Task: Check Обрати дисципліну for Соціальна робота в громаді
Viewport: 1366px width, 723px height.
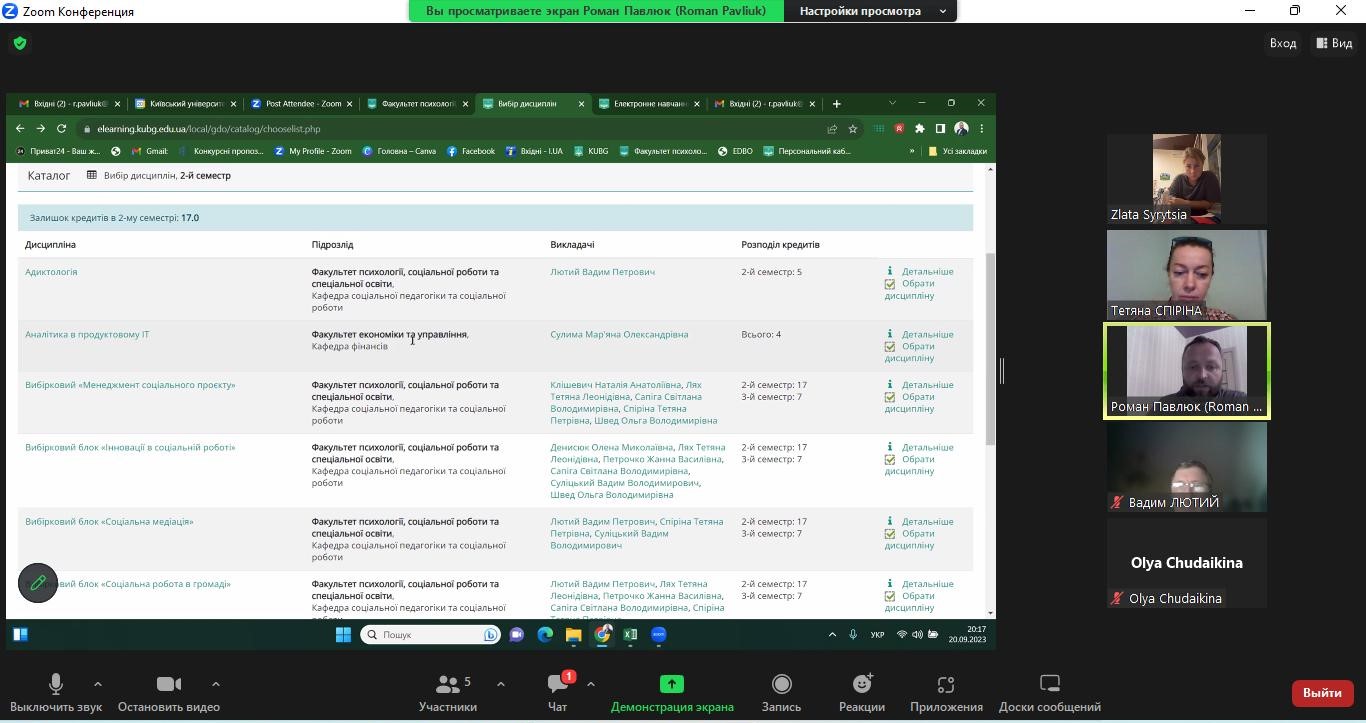Action: click(x=889, y=596)
